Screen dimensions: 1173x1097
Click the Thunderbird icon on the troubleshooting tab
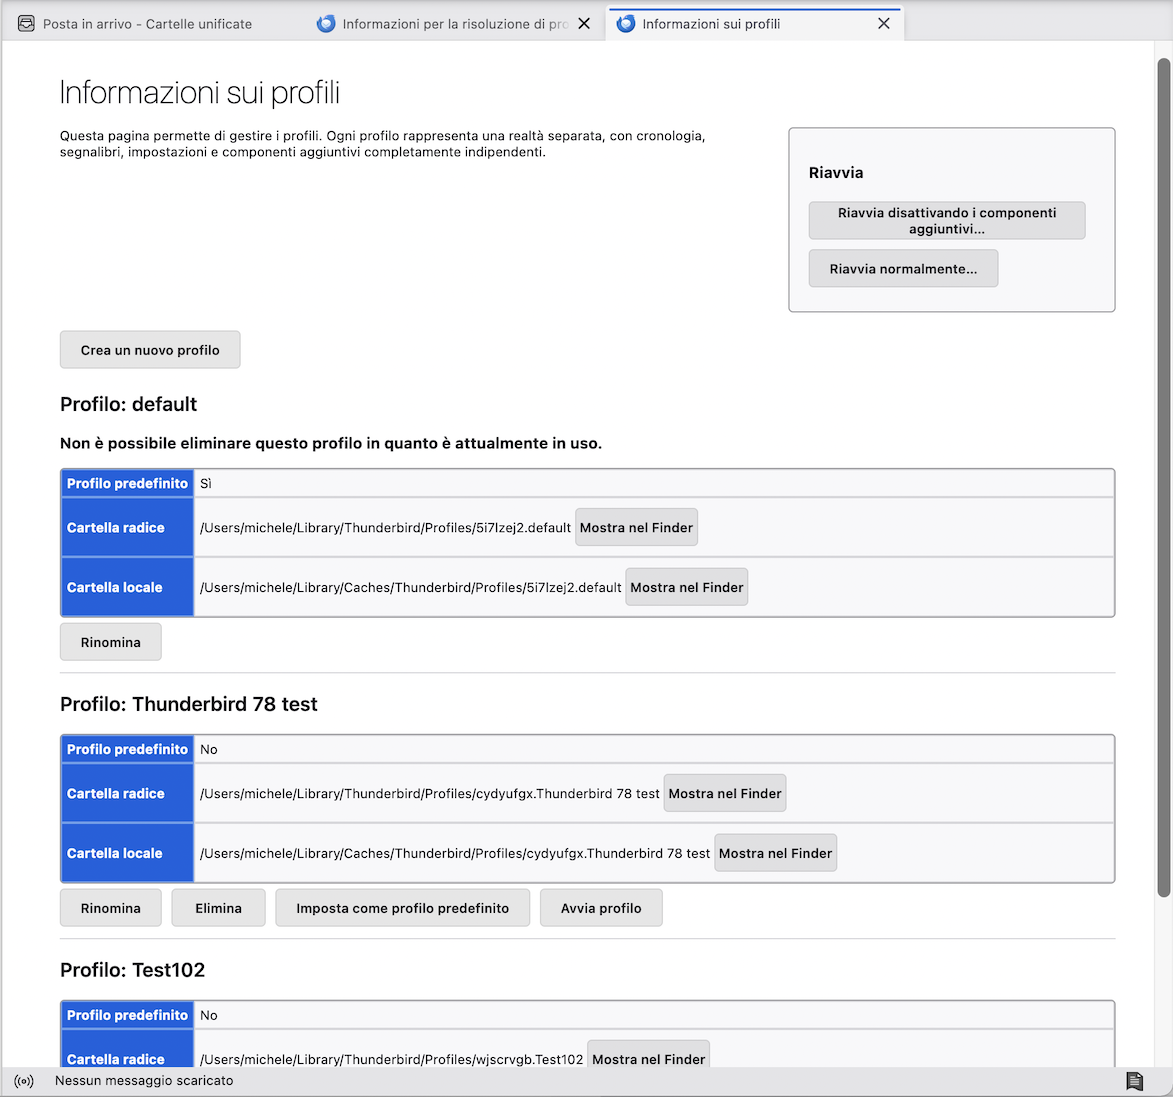(x=325, y=24)
